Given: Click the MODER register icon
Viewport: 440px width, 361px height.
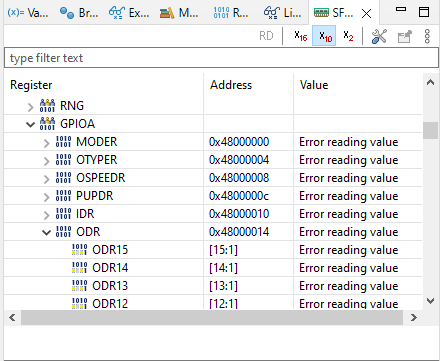Looking at the screenshot, I should pos(63,142).
